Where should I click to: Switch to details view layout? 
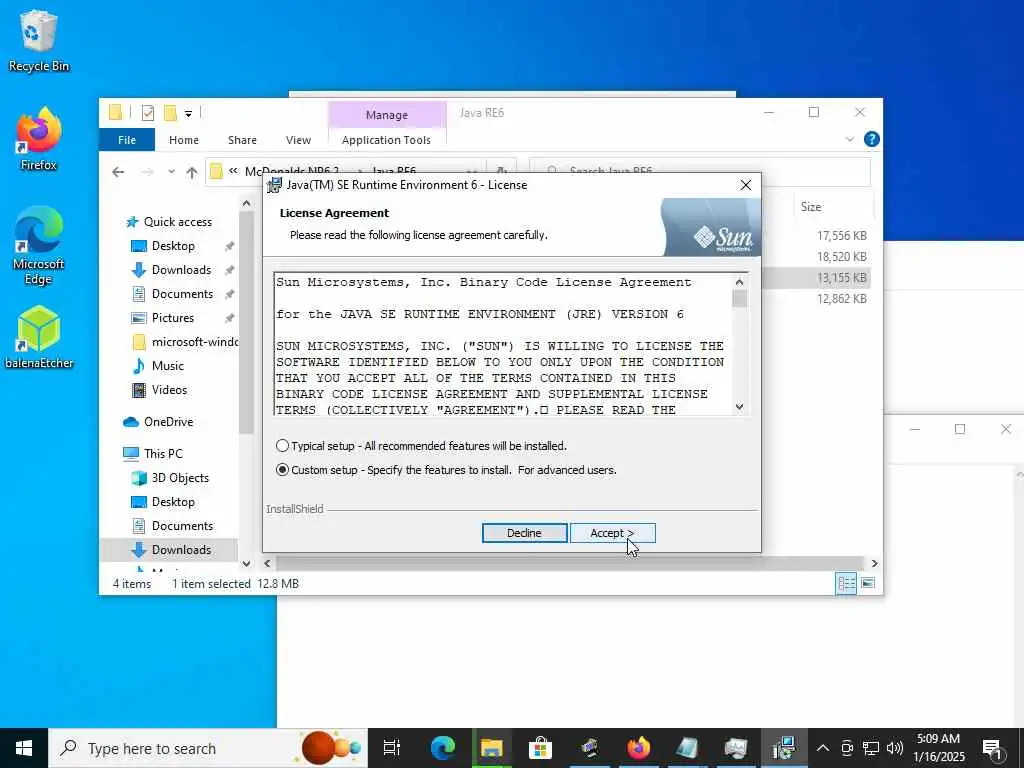pyautogui.click(x=846, y=583)
